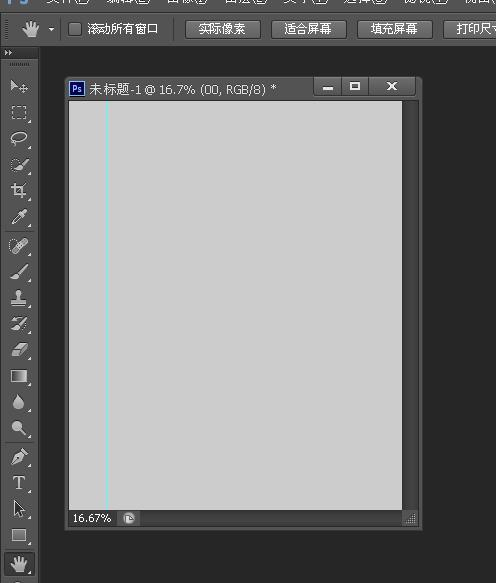Select the Pen tool

point(19,457)
